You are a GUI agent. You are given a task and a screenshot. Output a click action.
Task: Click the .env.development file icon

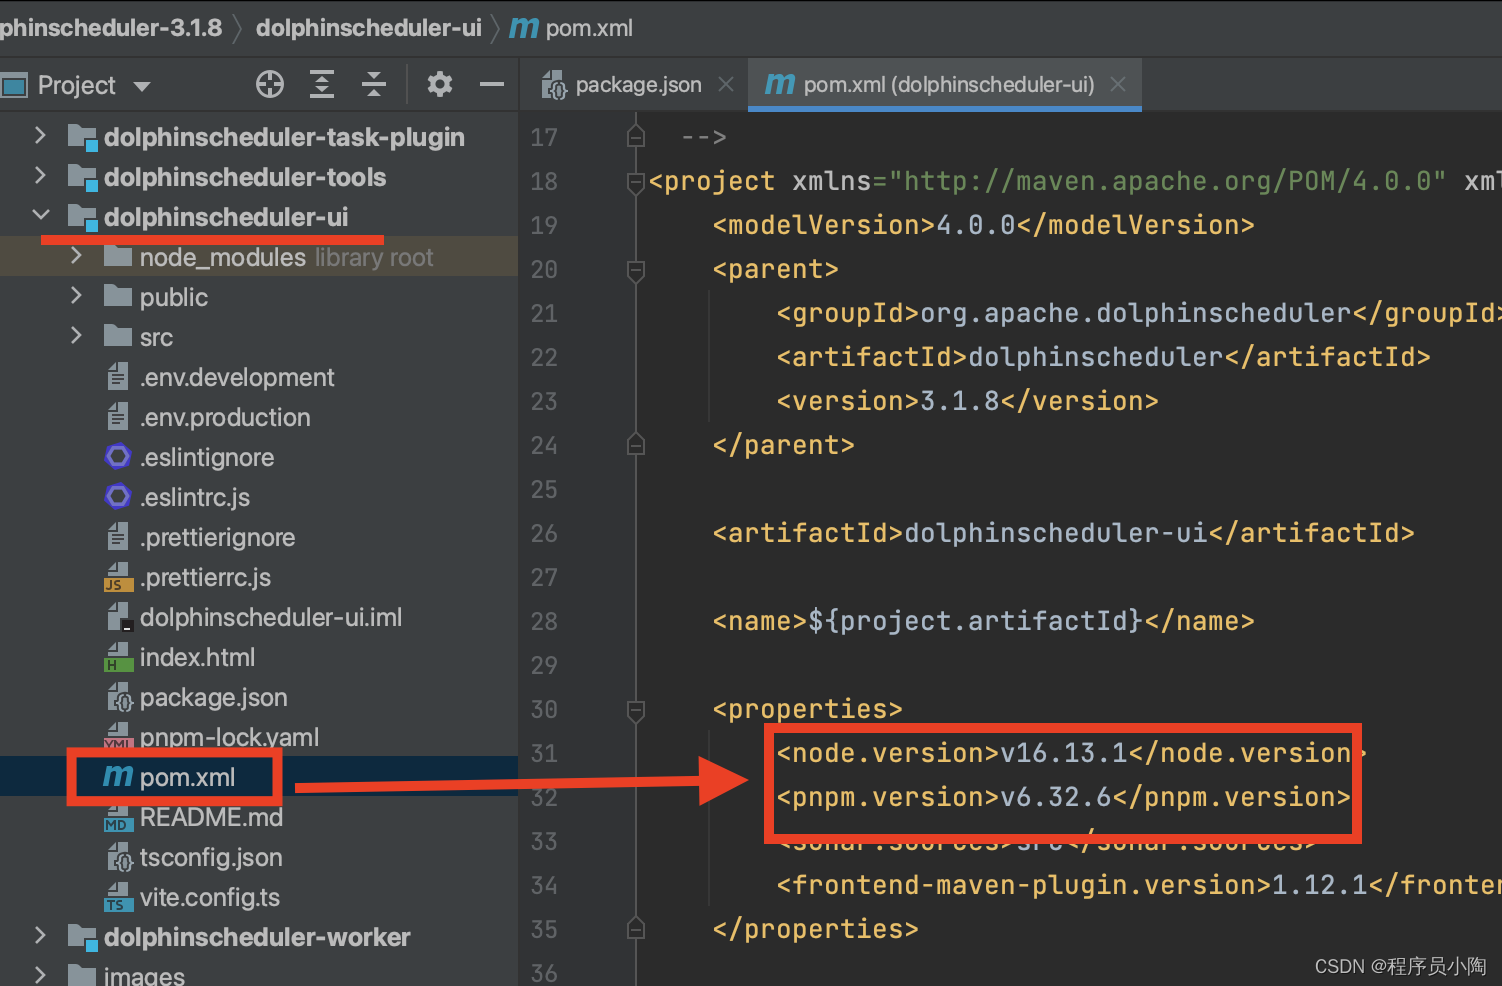[118, 377]
